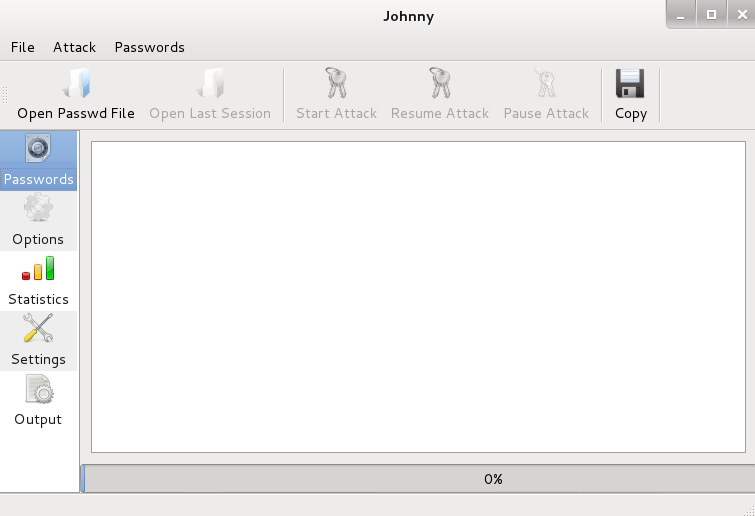This screenshot has width=755, height=516.
Task: Open the Passwords menu
Action: 149,47
